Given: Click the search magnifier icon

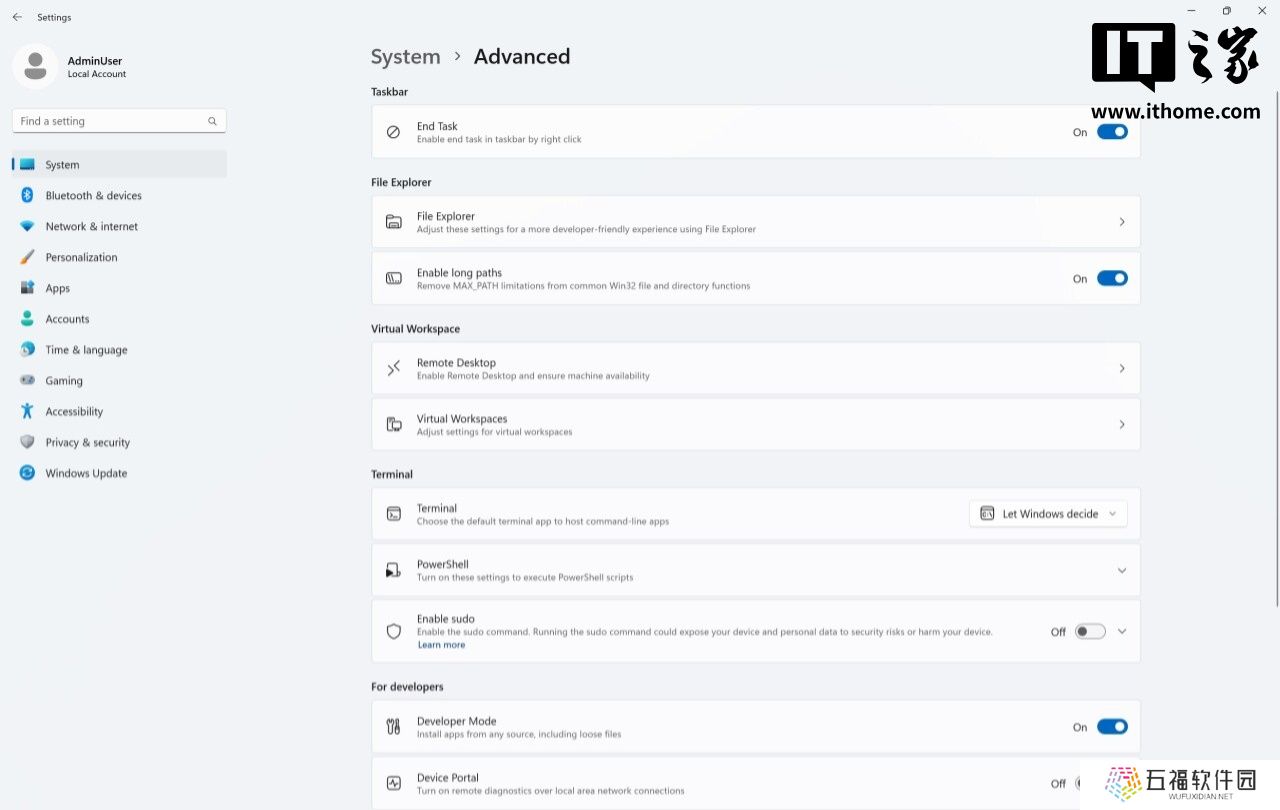Looking at the screenshot, I should point(212,121).
